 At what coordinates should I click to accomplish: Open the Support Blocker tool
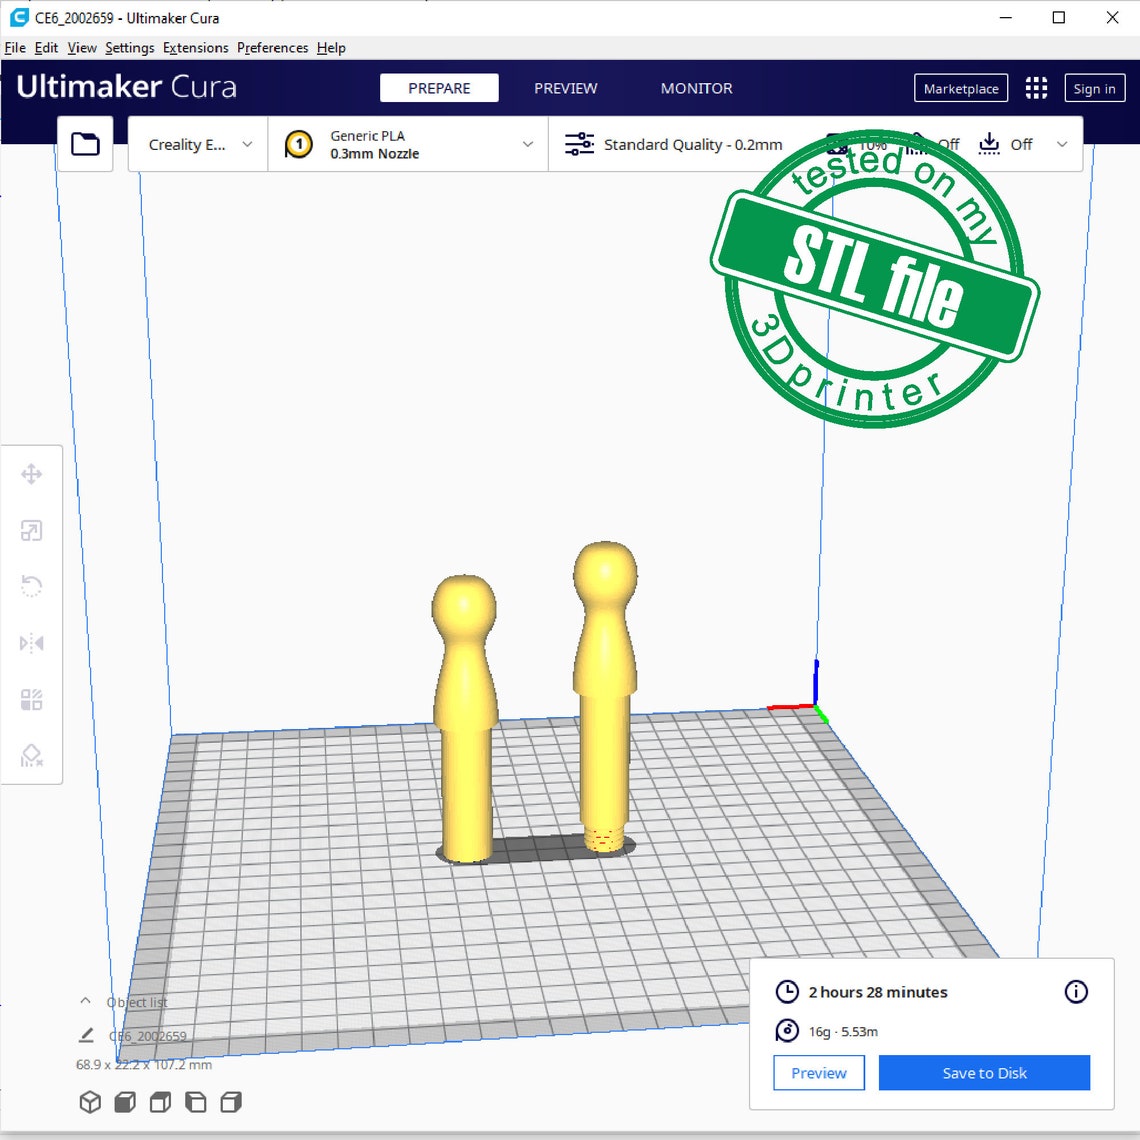click(32, 755)
